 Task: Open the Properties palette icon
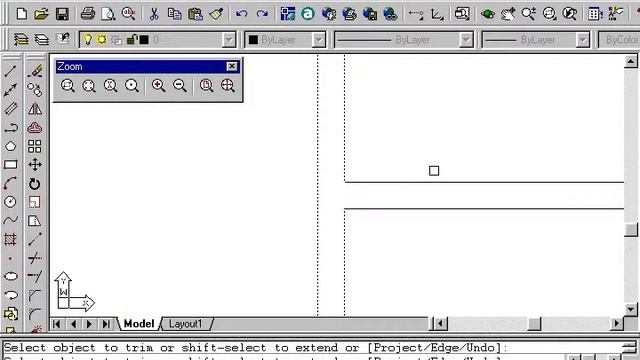click(595, 14)
